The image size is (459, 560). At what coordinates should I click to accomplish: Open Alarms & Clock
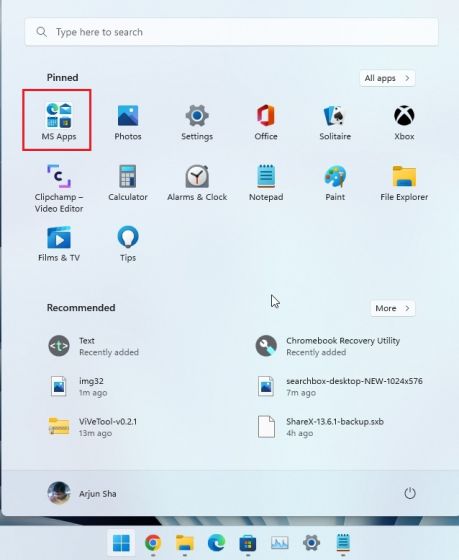click(197, 182)
